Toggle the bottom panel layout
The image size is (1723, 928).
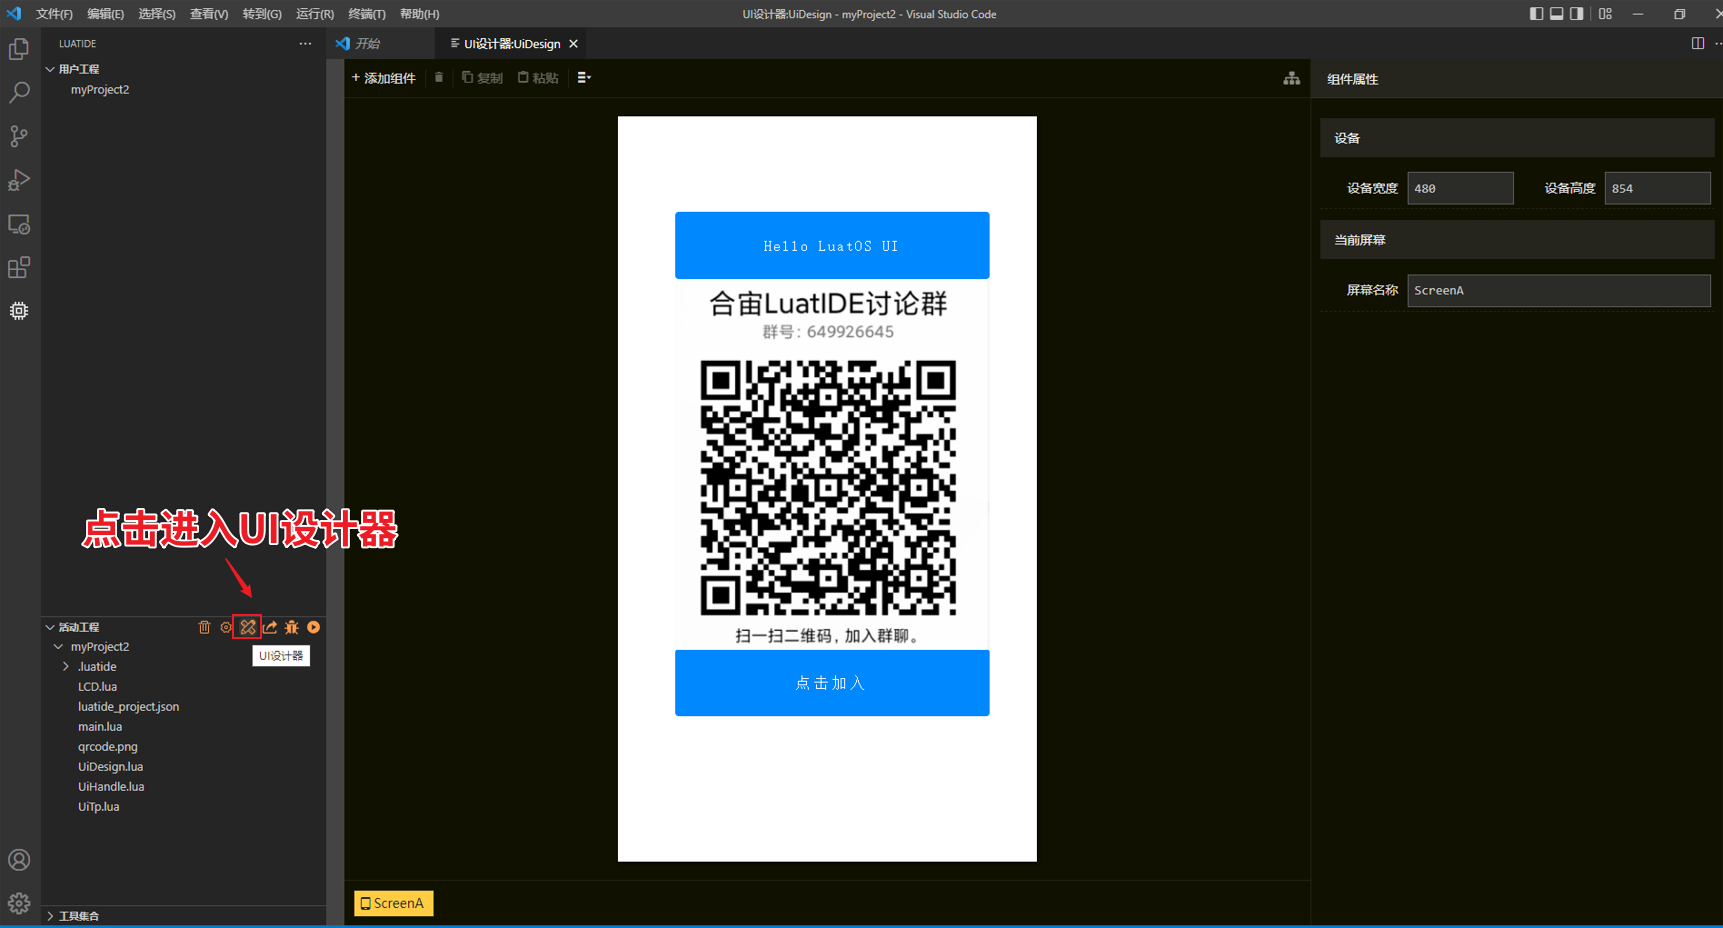coord(1556,14)
